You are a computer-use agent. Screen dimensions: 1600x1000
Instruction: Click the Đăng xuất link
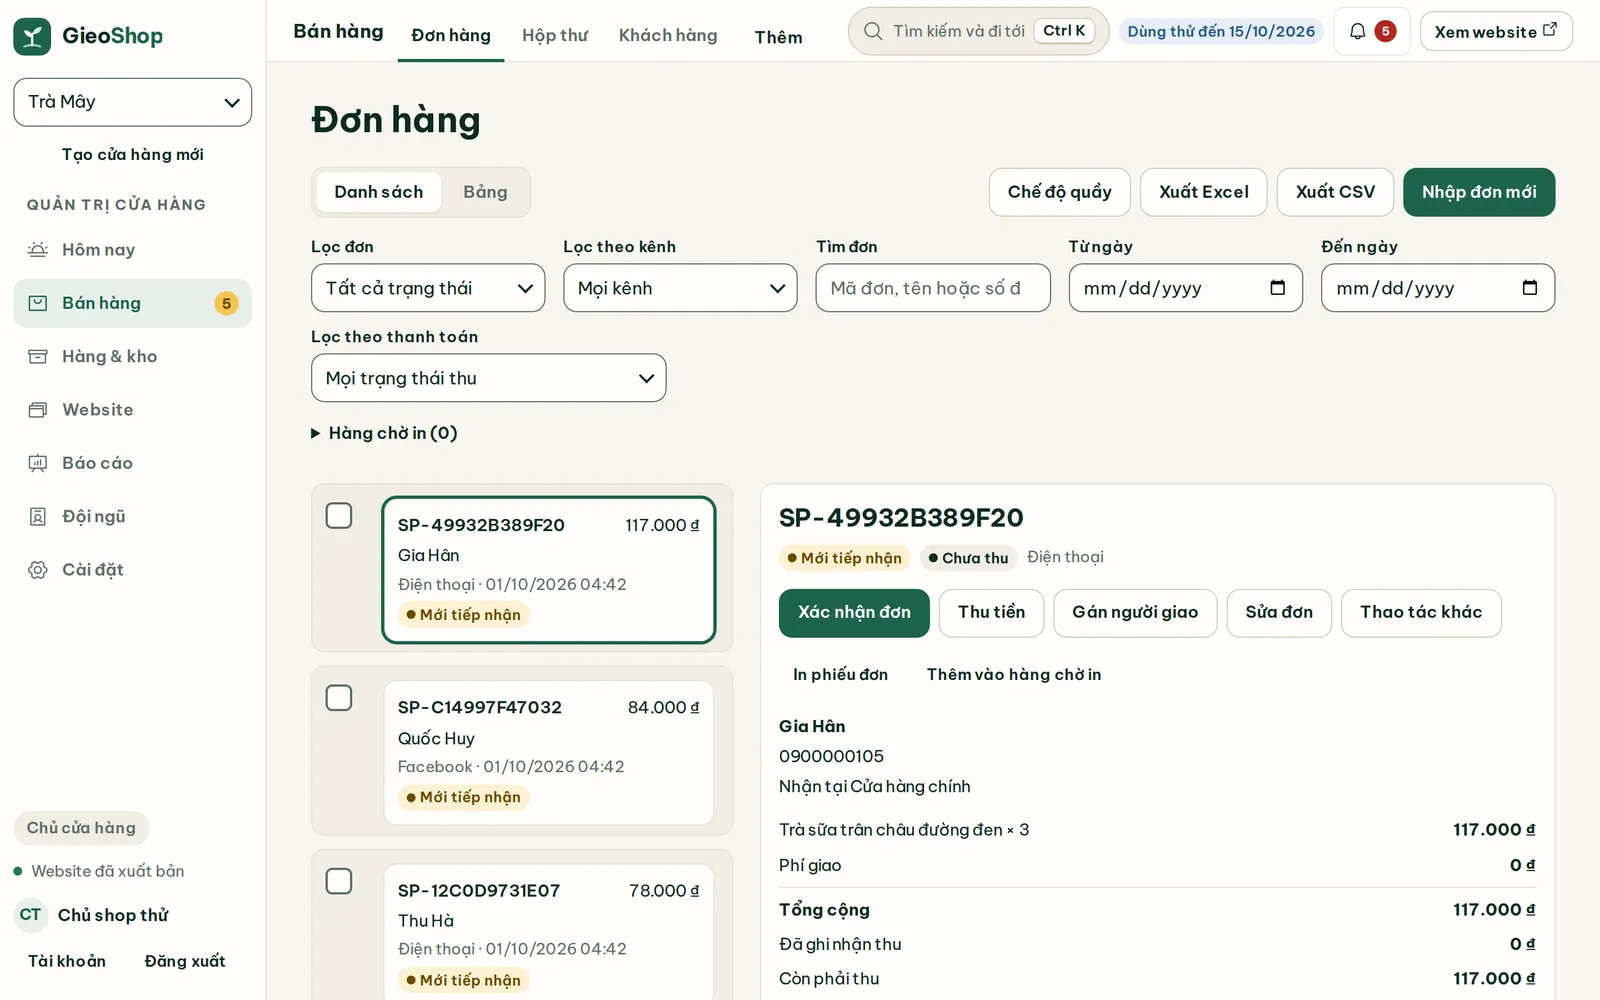[x=185, y=961]
